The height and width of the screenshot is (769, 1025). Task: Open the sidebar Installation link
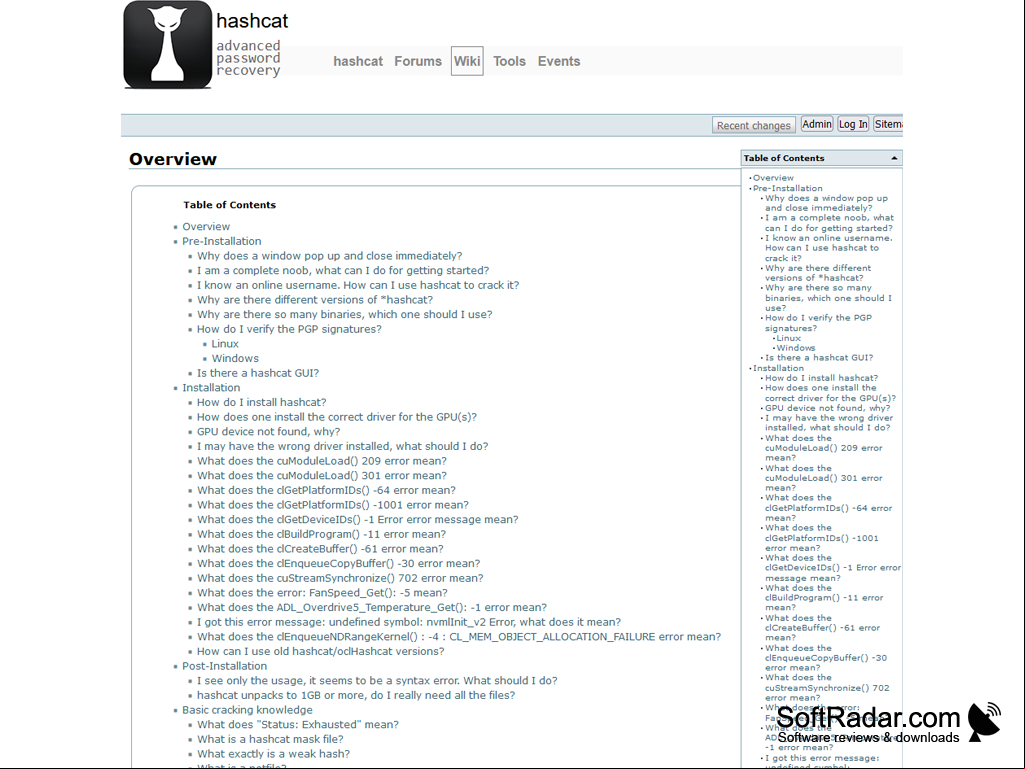point(778,368)
